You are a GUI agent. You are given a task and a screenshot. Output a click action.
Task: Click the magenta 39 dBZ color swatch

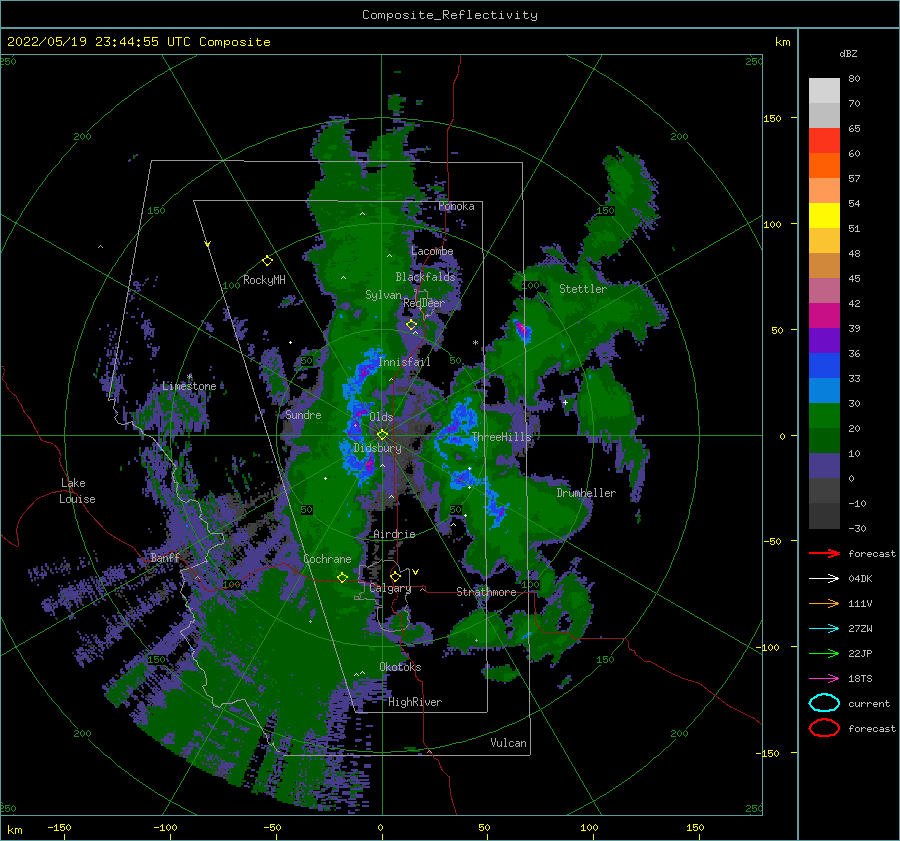coord(824,316)
